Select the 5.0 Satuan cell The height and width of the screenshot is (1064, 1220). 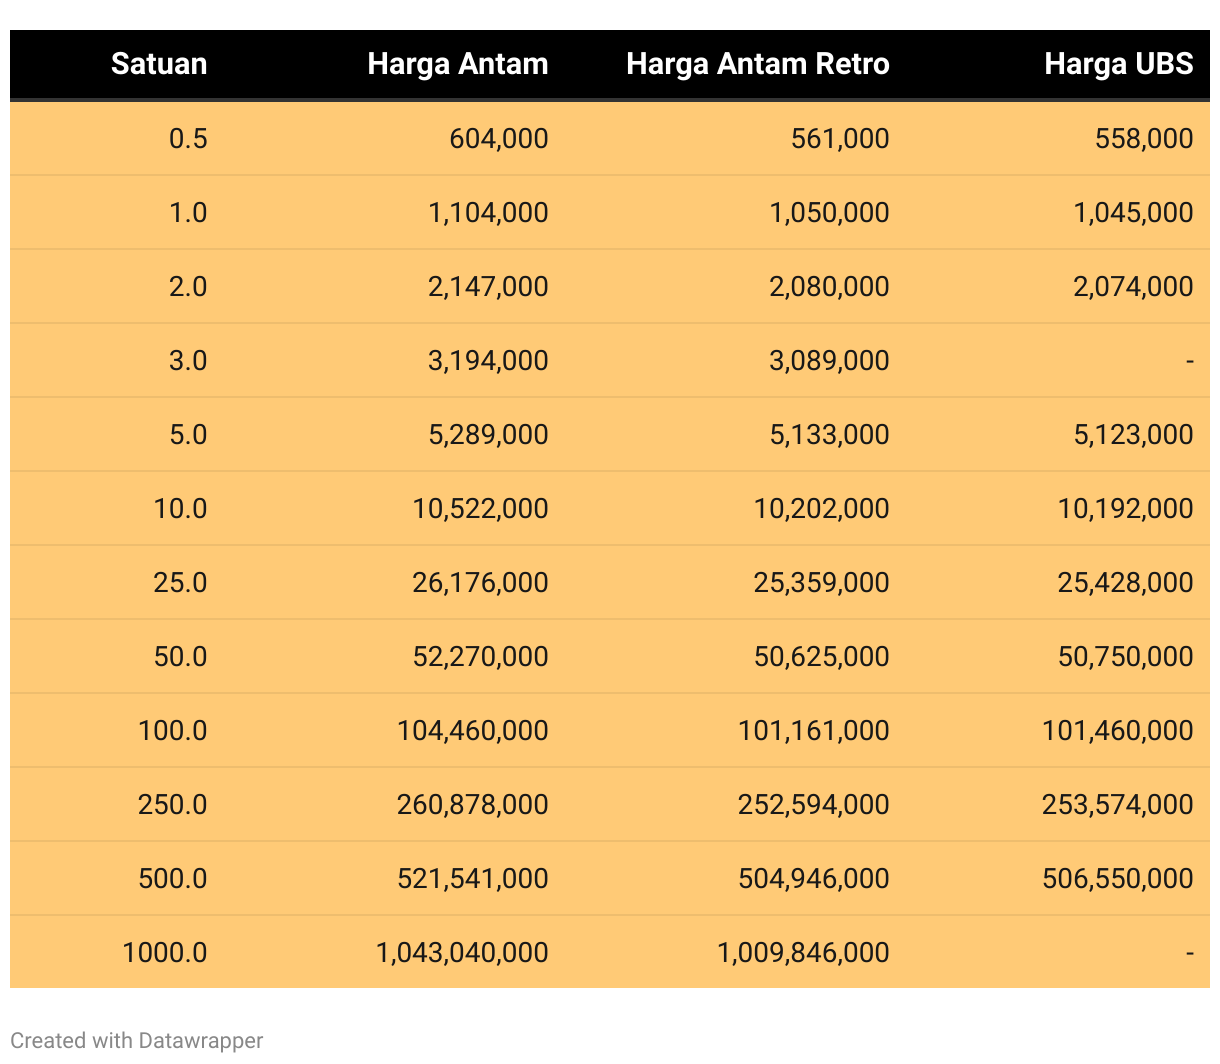[188, 434]
